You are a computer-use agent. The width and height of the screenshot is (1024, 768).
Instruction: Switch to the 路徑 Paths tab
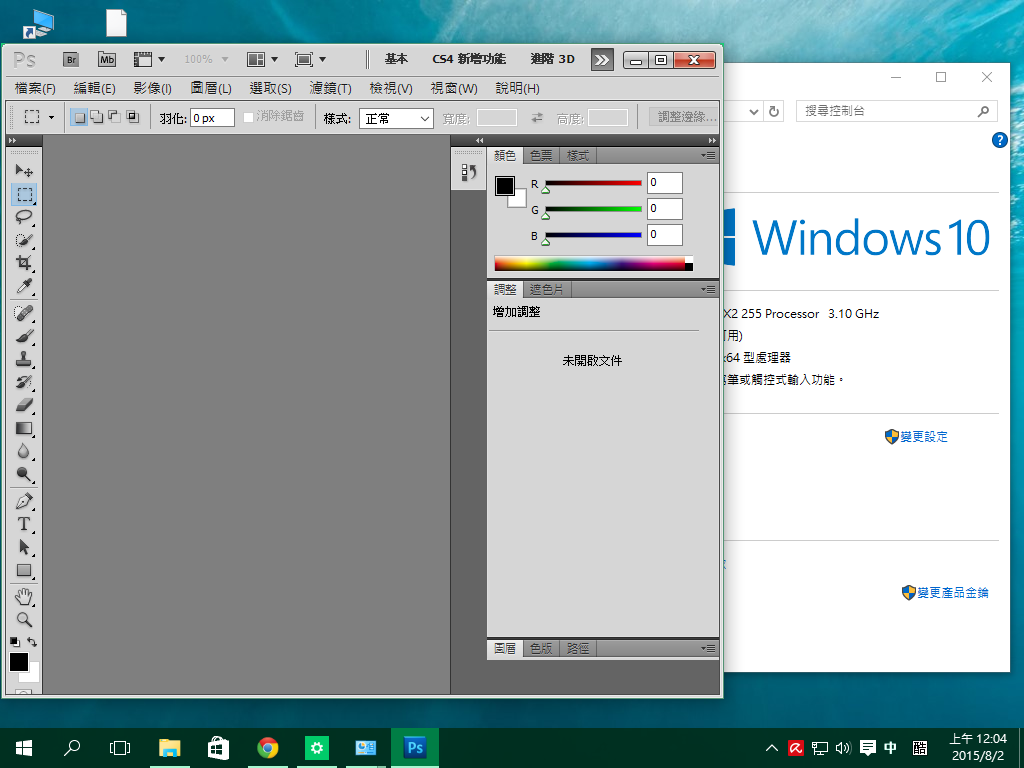click(578, 648)
